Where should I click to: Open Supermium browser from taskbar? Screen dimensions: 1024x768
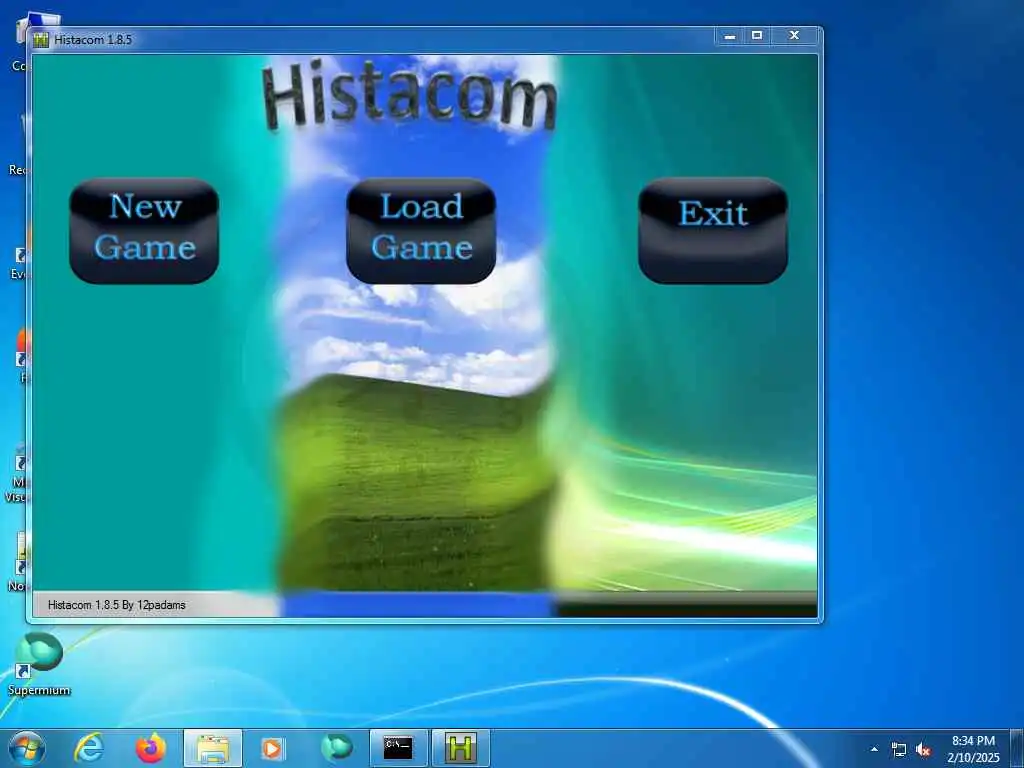336,748
